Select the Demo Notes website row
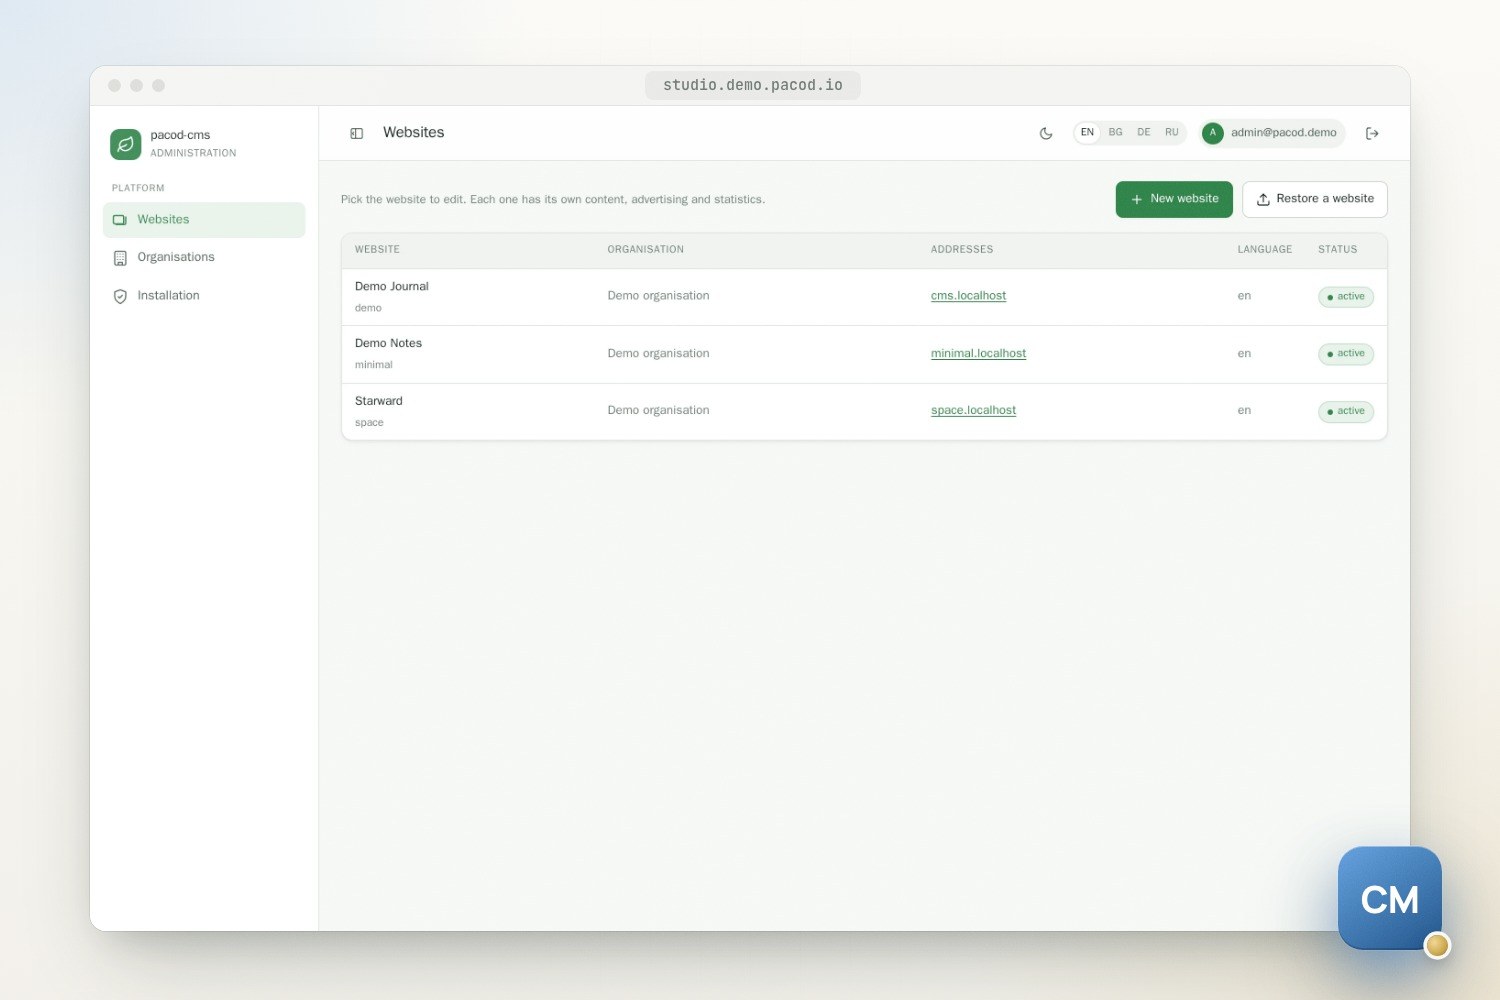 (x=864, y=355)
